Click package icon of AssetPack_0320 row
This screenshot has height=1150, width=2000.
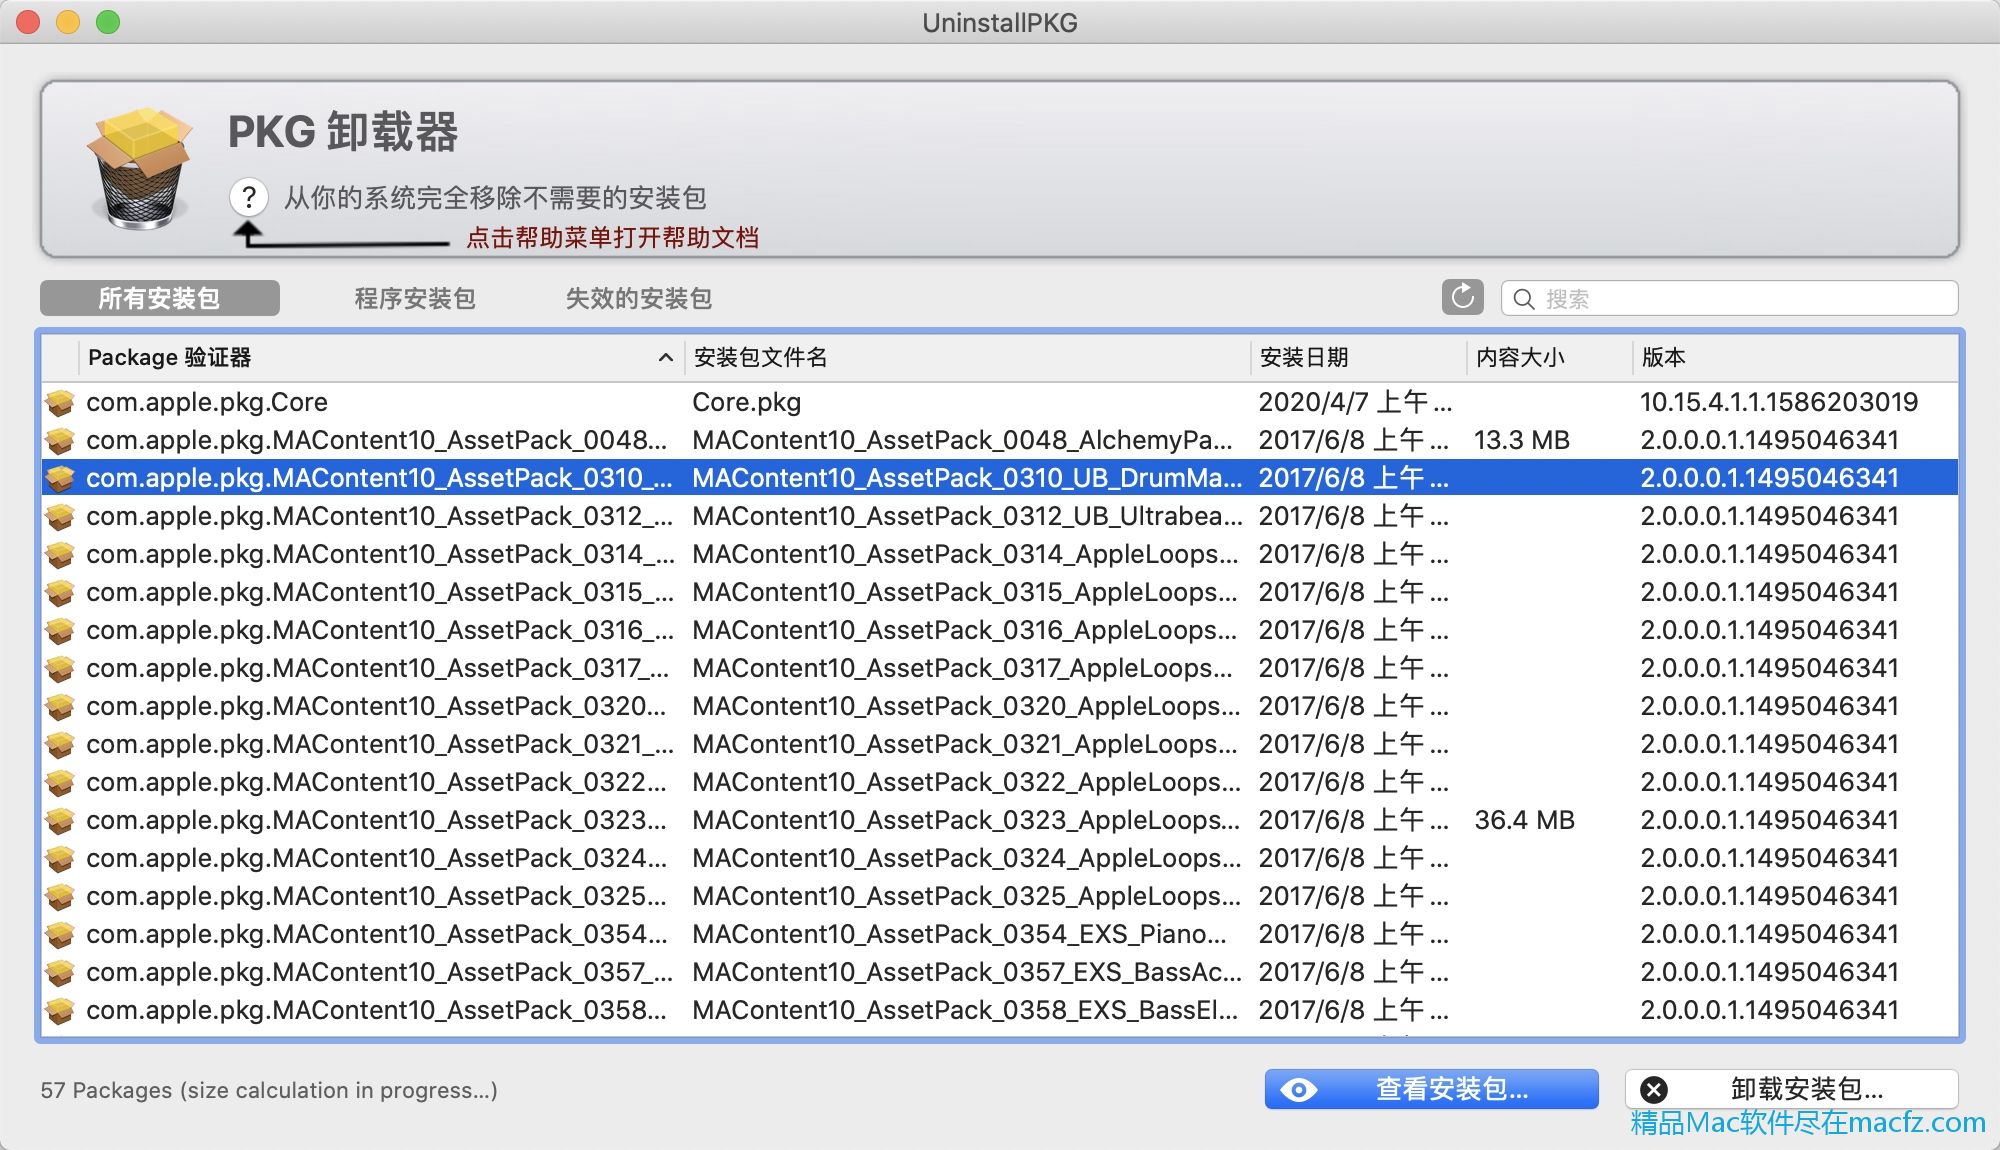point(60,706)
